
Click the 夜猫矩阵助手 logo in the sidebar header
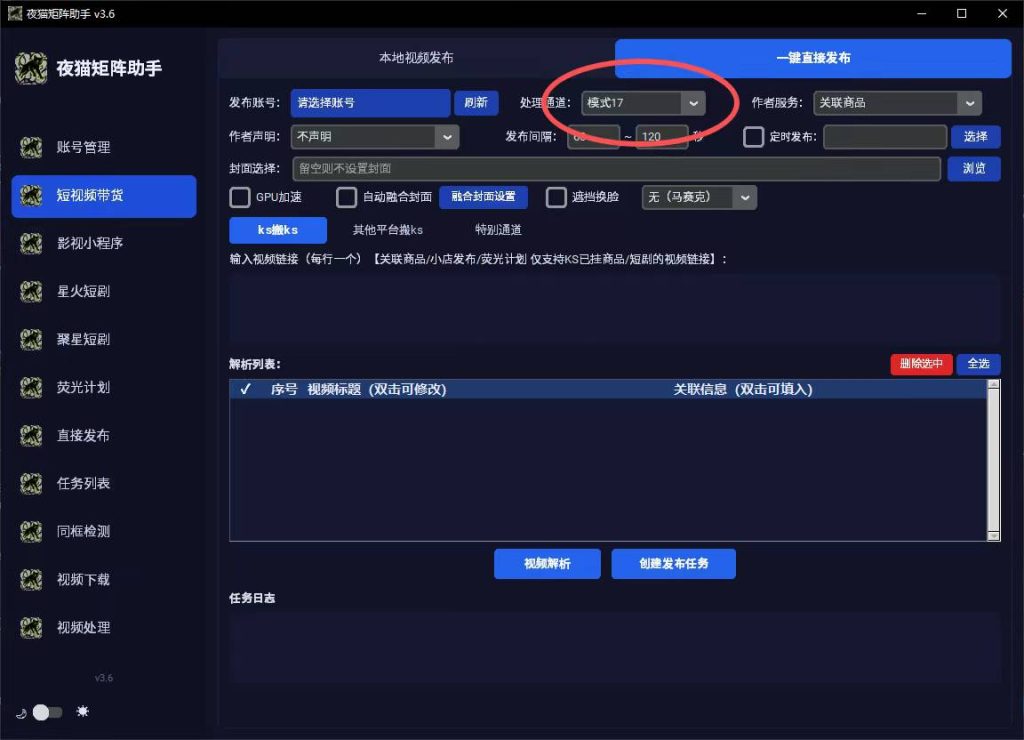tap(31, 68)
